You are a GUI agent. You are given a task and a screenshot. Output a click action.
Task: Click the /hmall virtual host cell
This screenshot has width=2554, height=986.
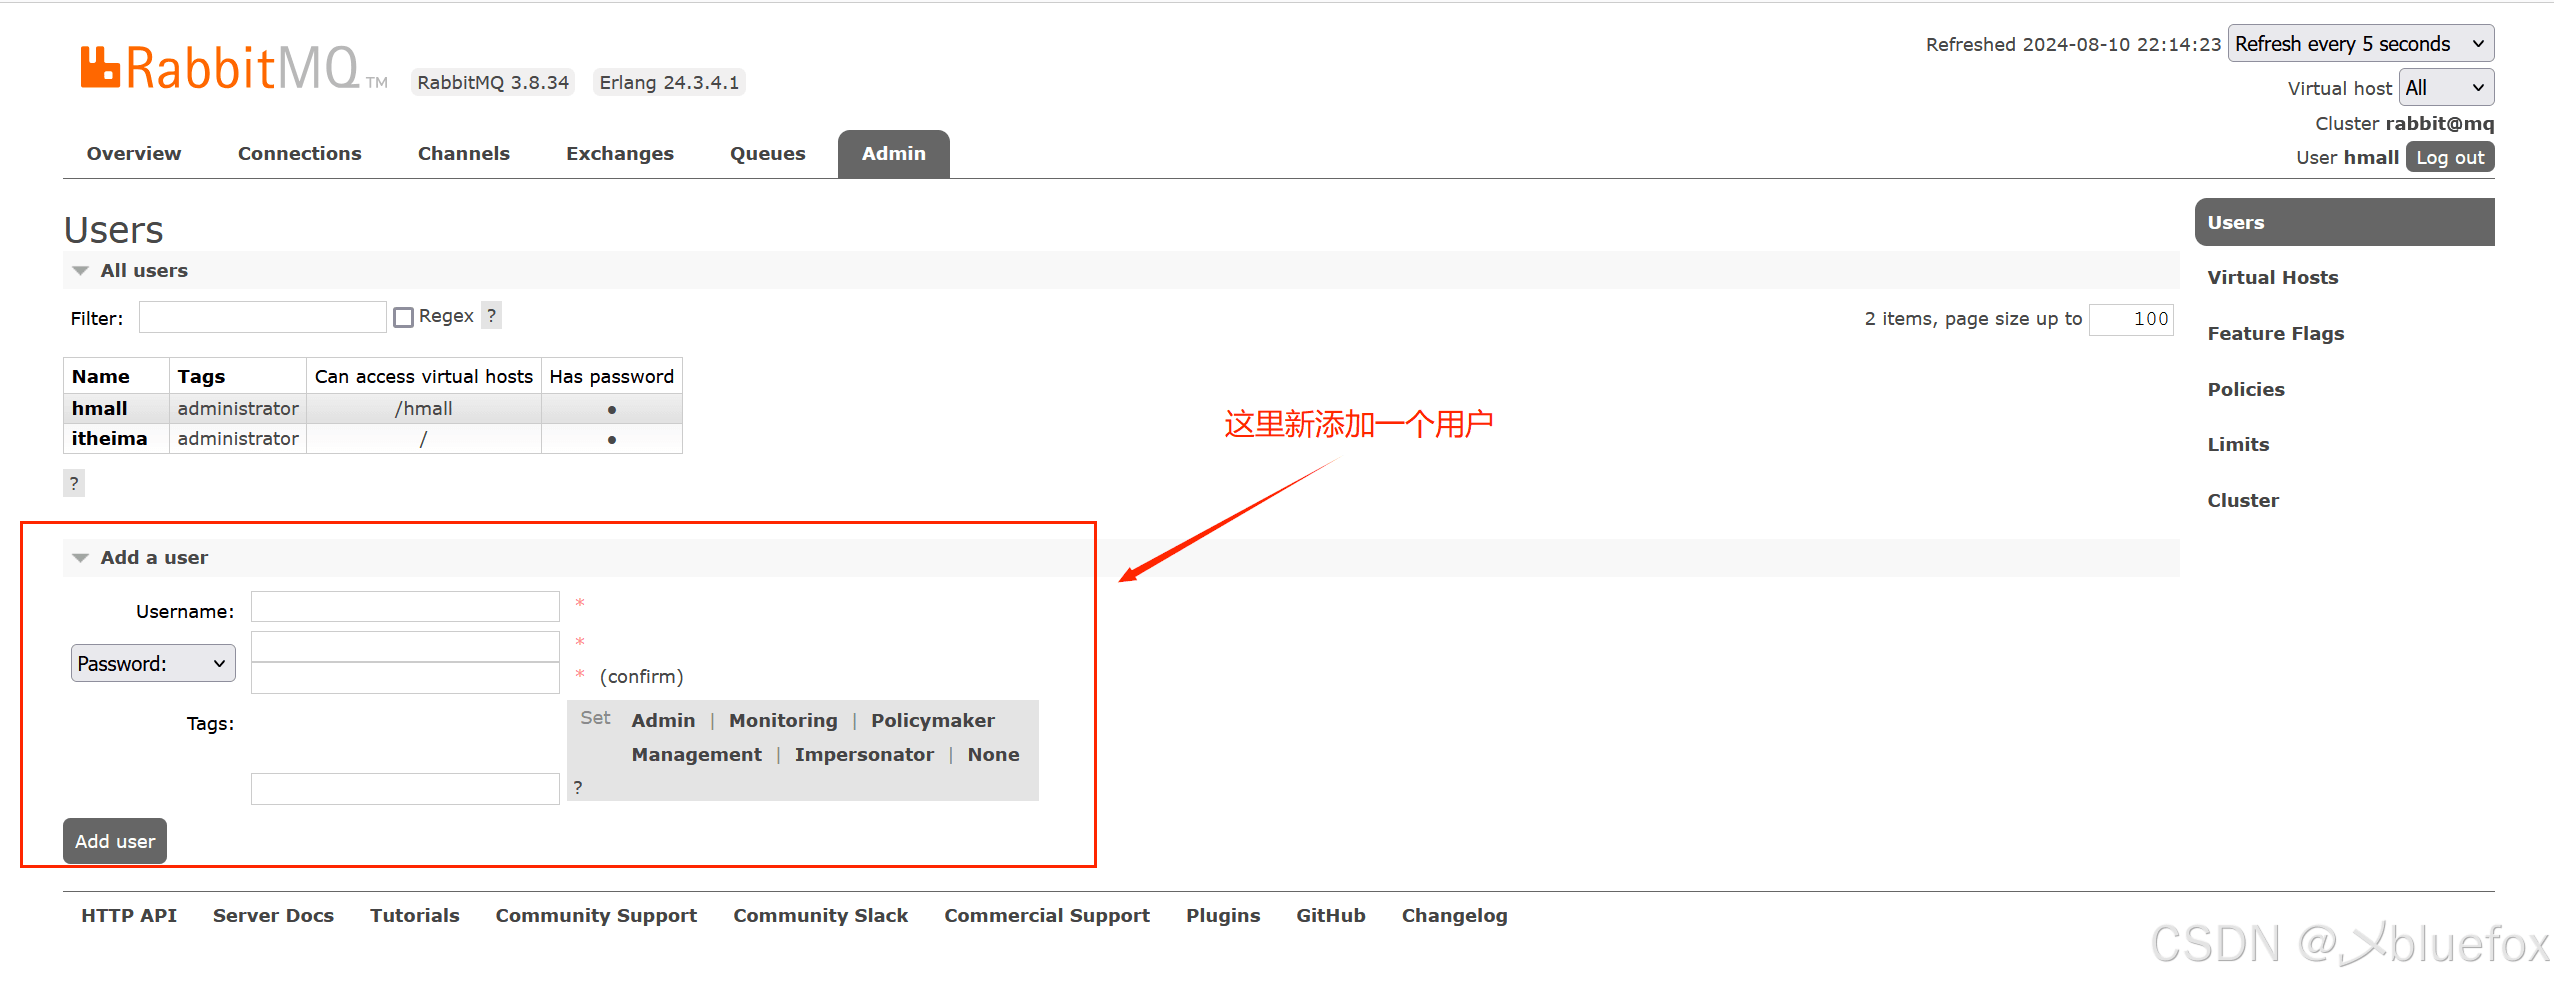(424, 408)
